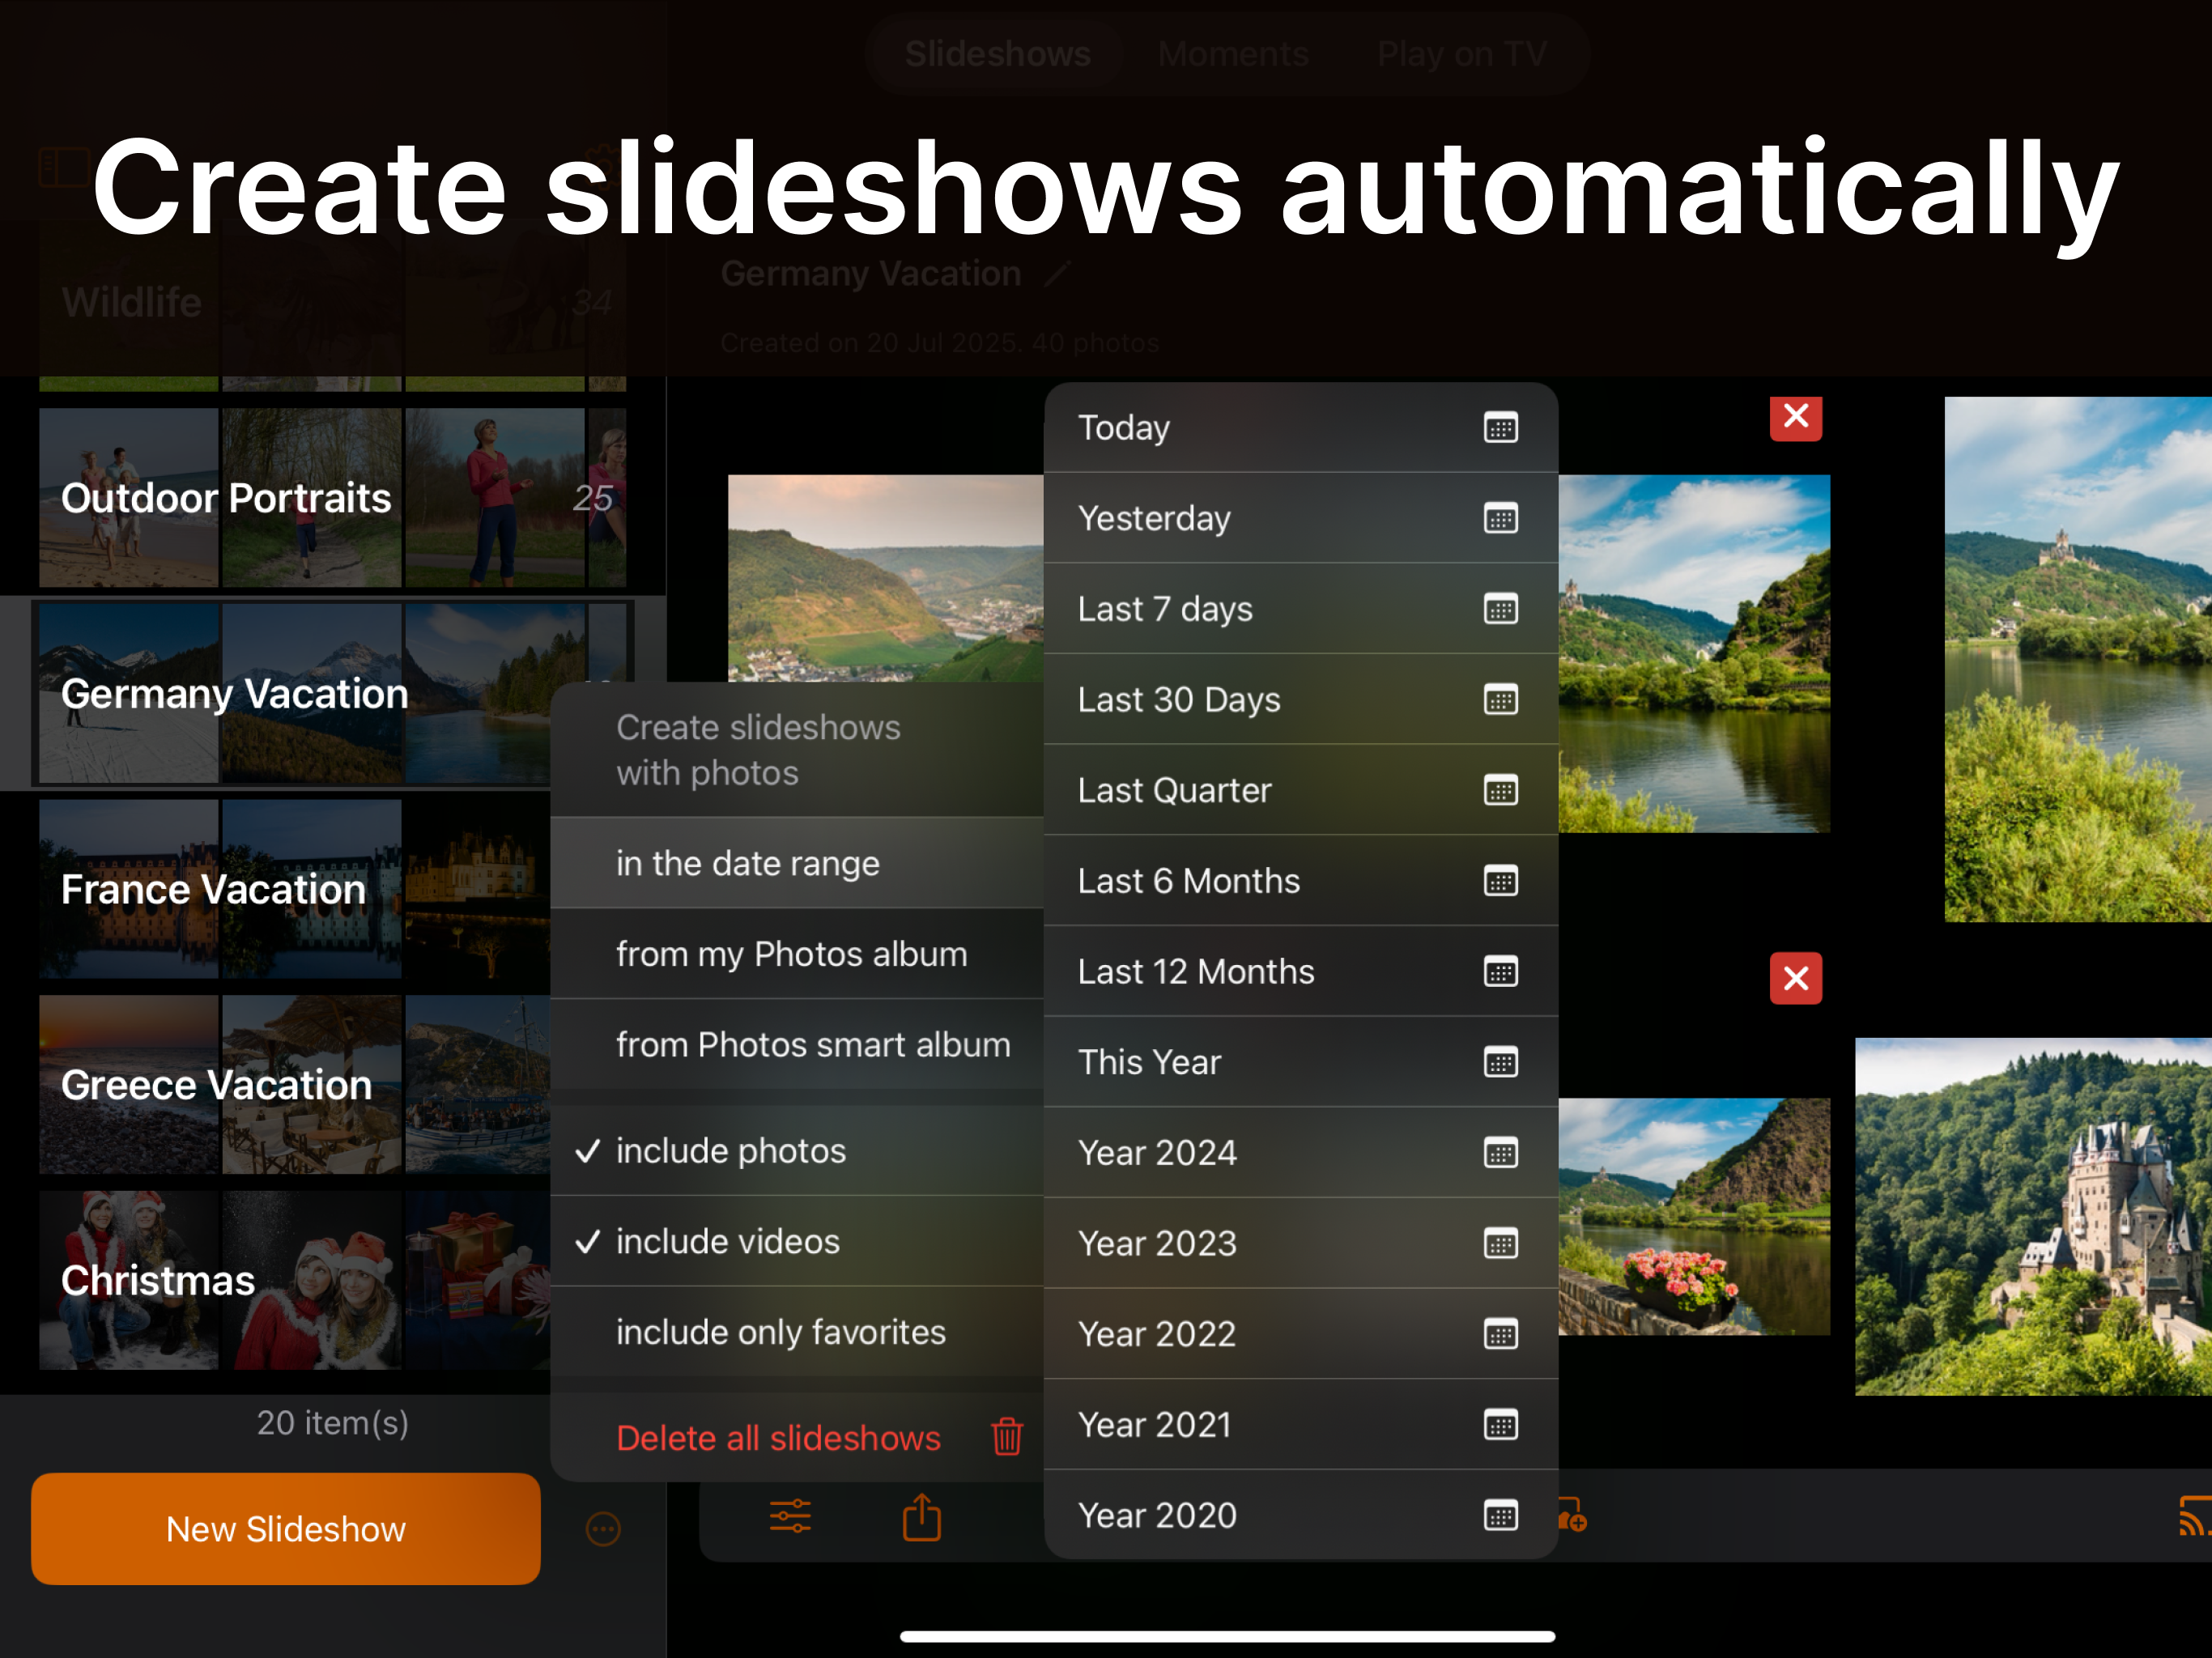Tap the share icon in bottom toolbar
2212x1658 pixels.
coord(921,1516)
